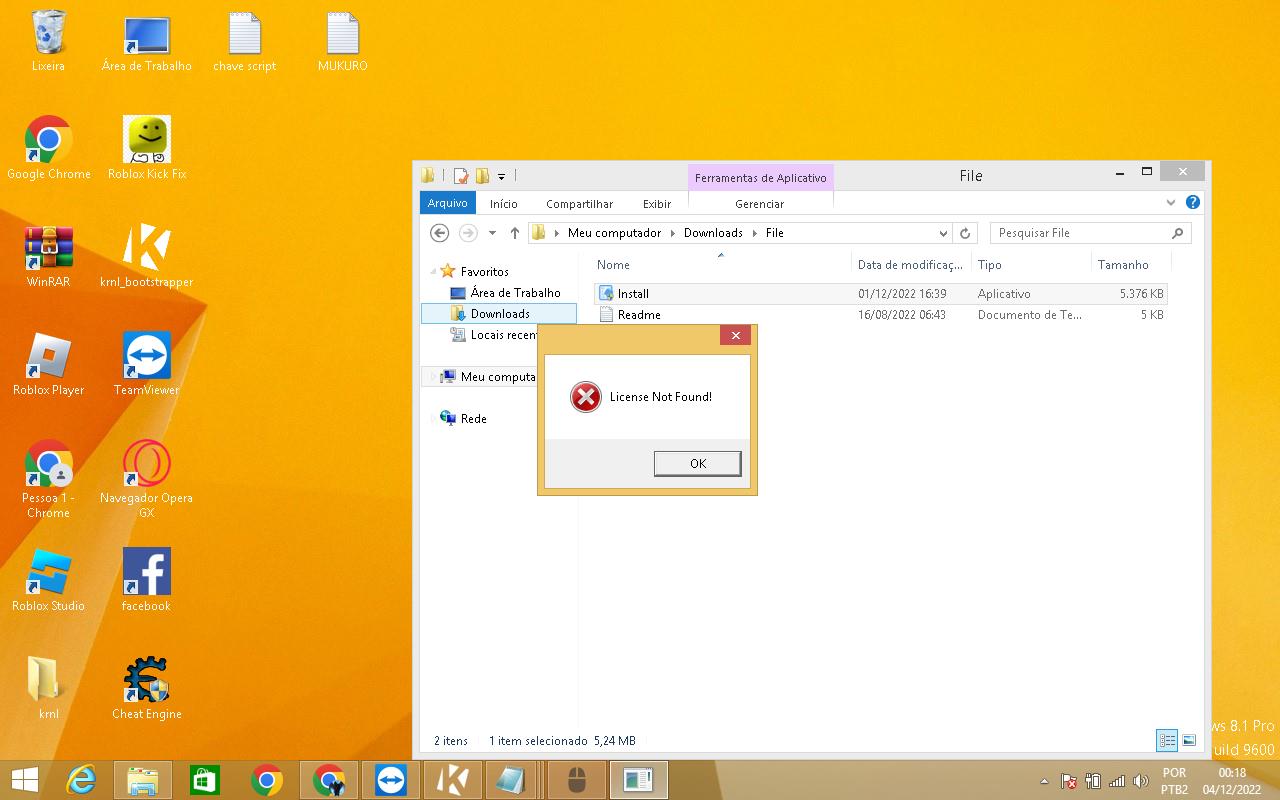Open the Arquivo menu

pos(447,203)
